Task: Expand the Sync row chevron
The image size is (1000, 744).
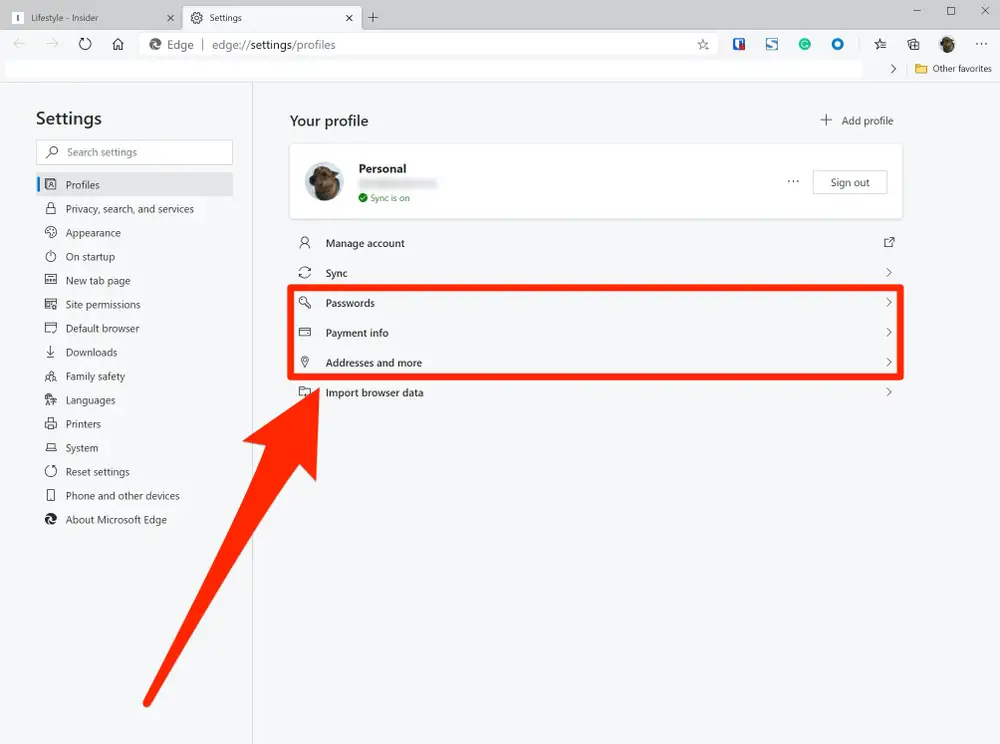Action: click(x=889, y=272)
